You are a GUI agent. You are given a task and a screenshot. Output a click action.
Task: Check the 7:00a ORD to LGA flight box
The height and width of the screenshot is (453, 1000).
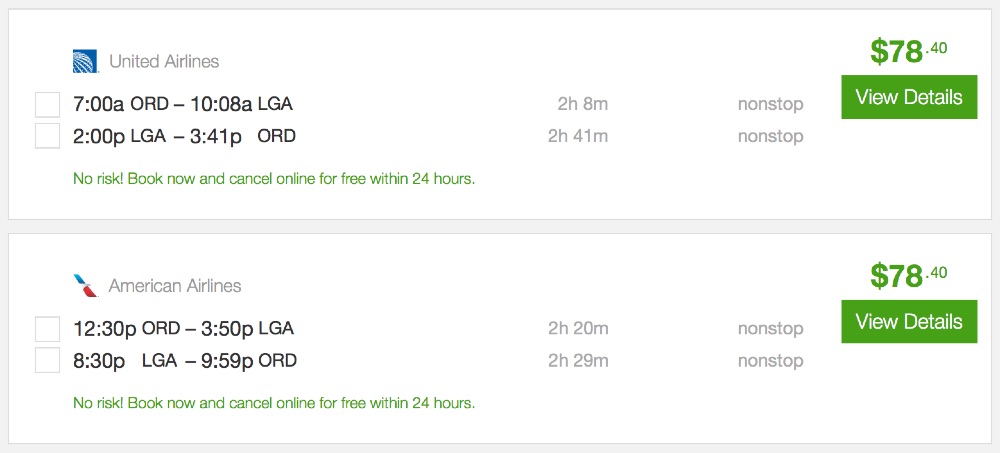point(47,104)
